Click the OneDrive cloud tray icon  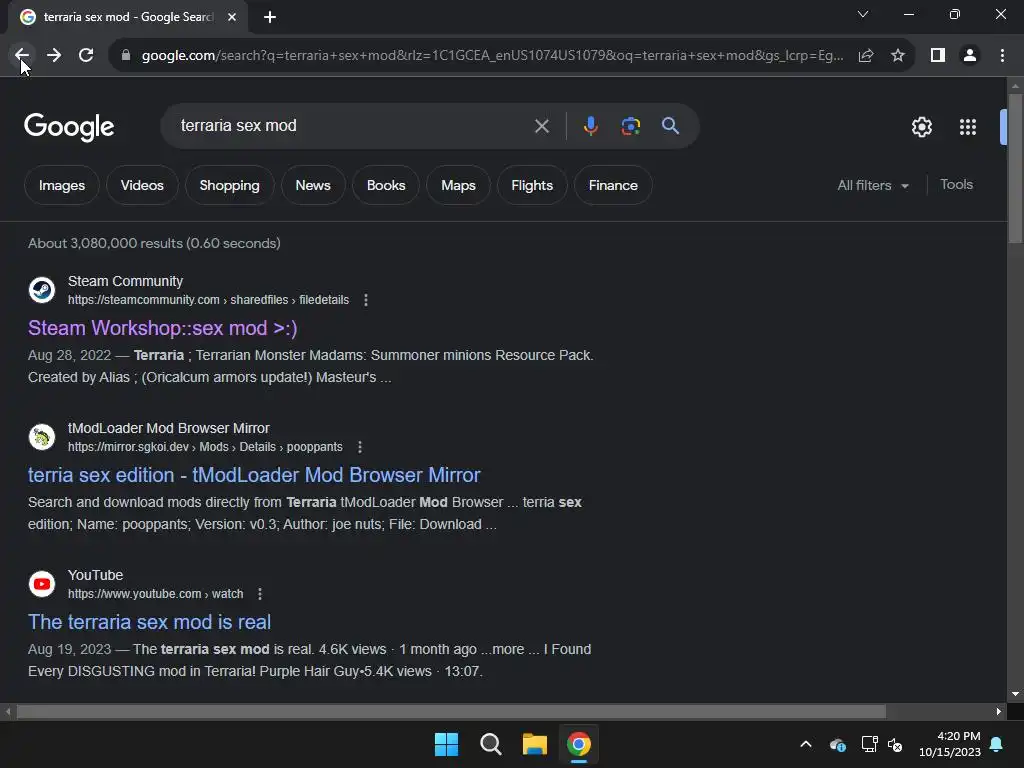click(x=837, y=744)
